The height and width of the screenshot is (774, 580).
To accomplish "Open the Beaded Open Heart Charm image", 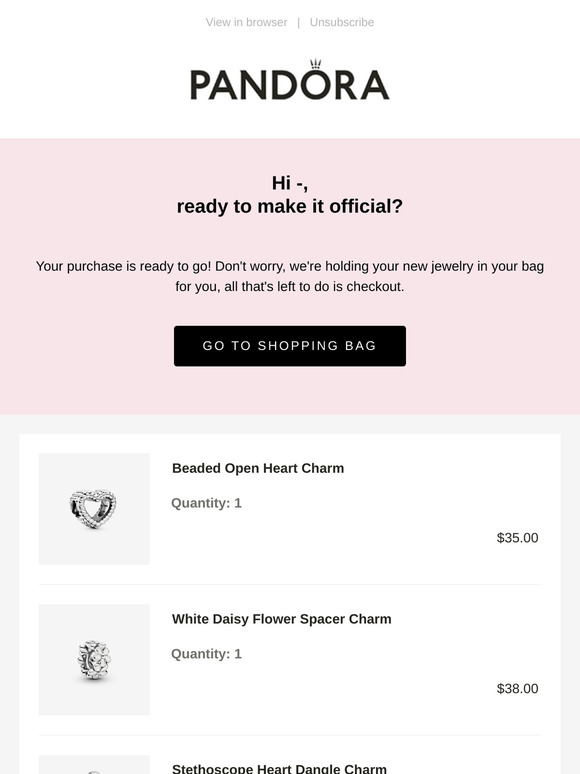I will [94, 508].
